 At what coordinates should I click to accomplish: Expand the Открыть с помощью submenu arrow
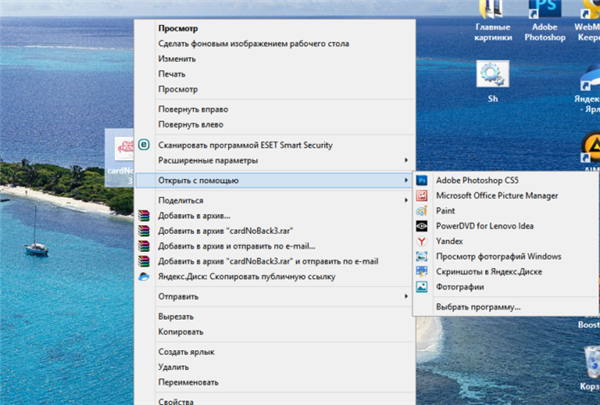[x=406, y=180]
